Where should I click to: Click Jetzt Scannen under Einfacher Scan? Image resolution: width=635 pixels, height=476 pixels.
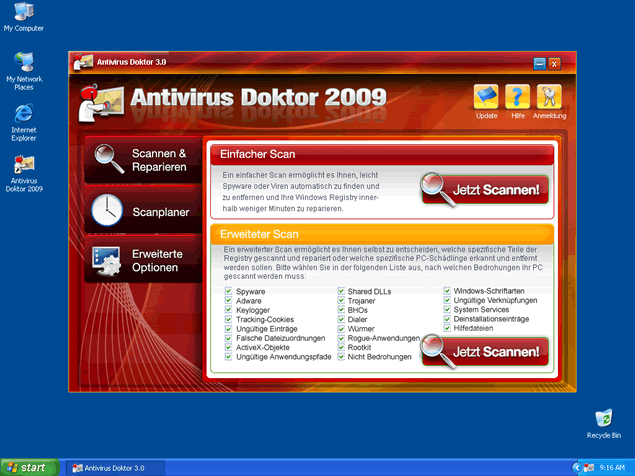pos(485,189)
